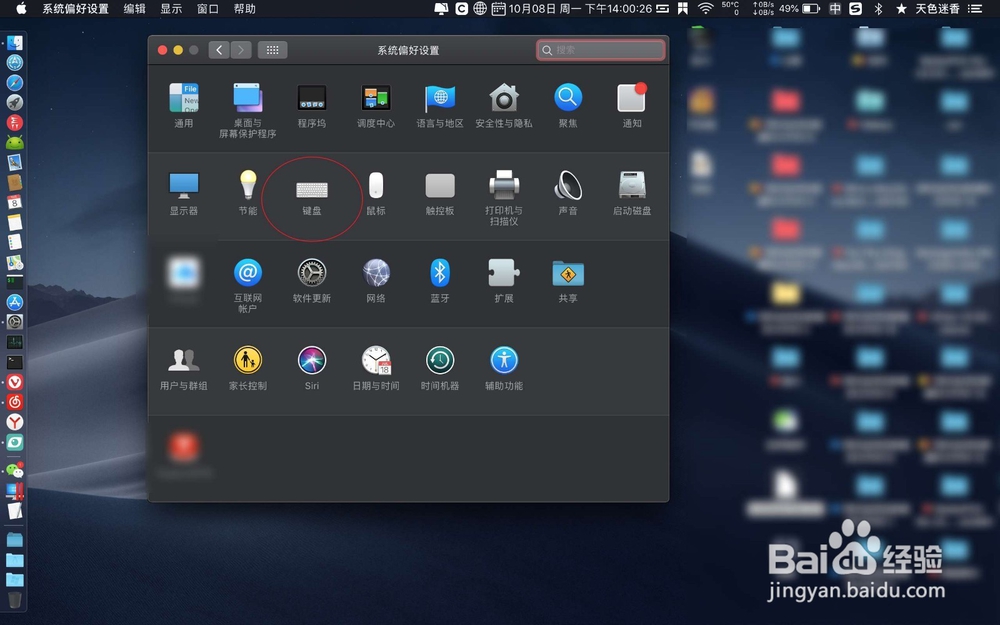Open the 显示 menu

click(171, 8)
